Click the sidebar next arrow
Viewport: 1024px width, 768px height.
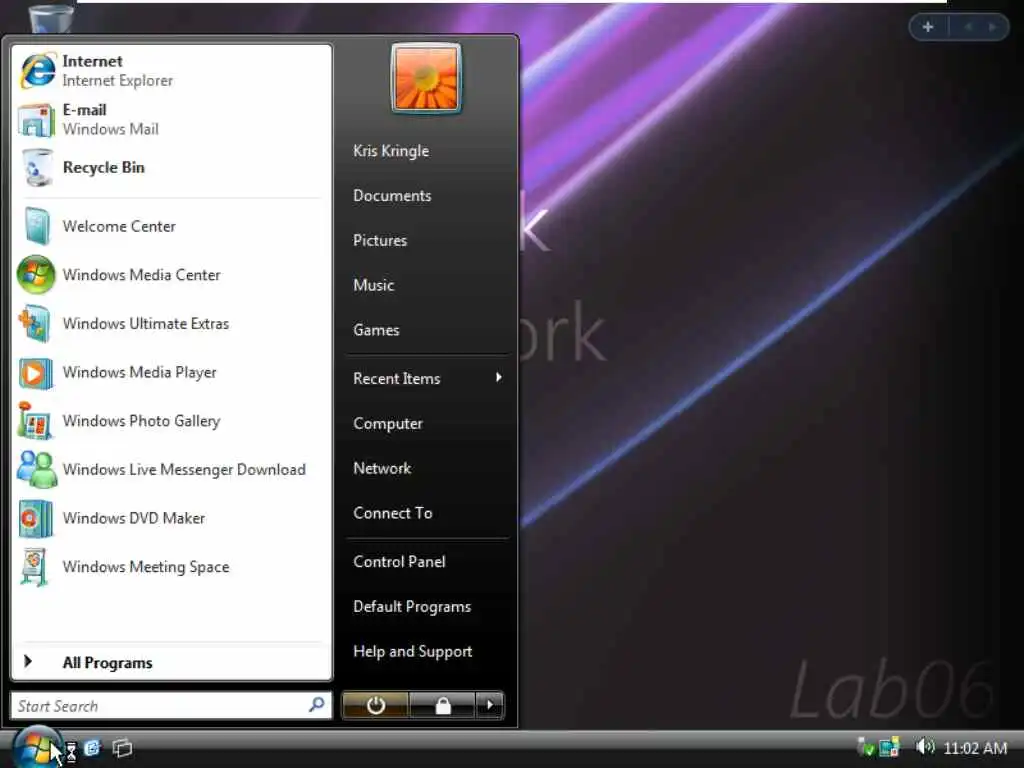pos(992,27)
